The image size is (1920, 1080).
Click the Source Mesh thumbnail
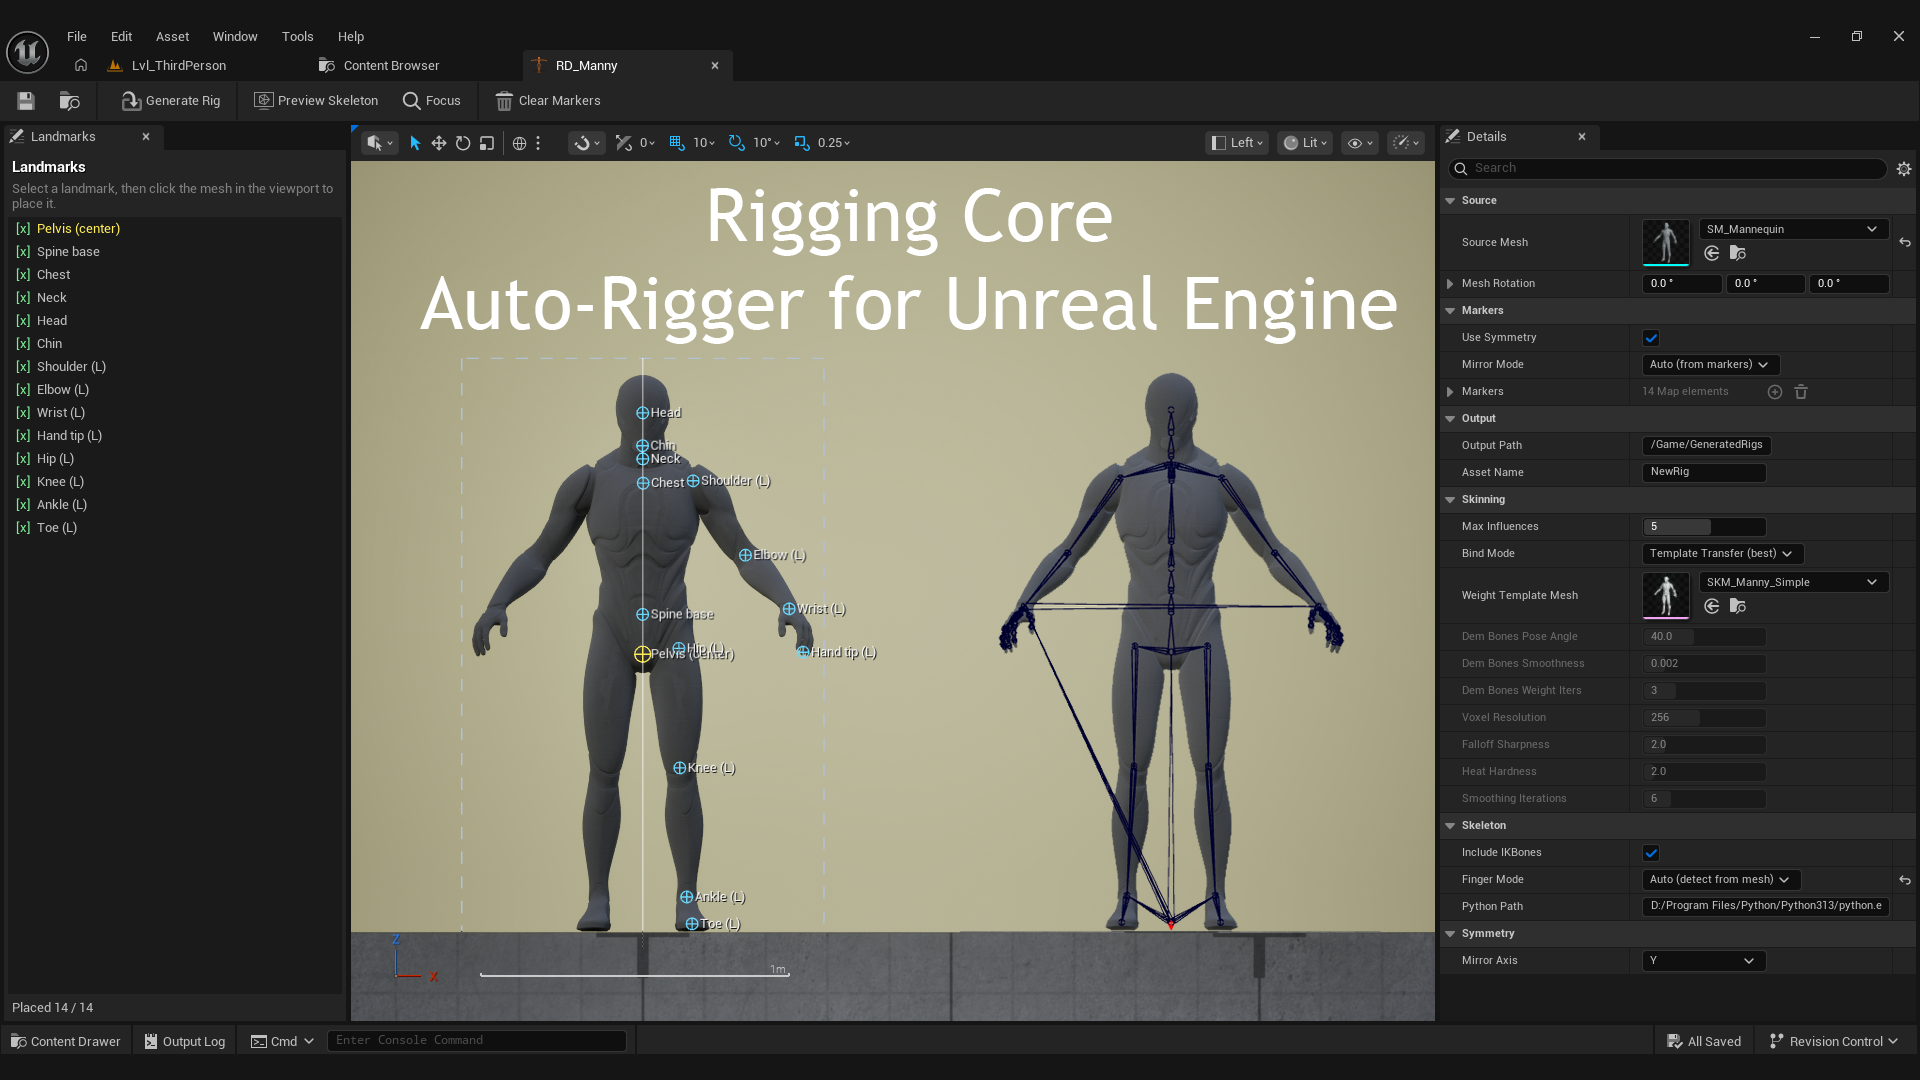click(1666, 243)
